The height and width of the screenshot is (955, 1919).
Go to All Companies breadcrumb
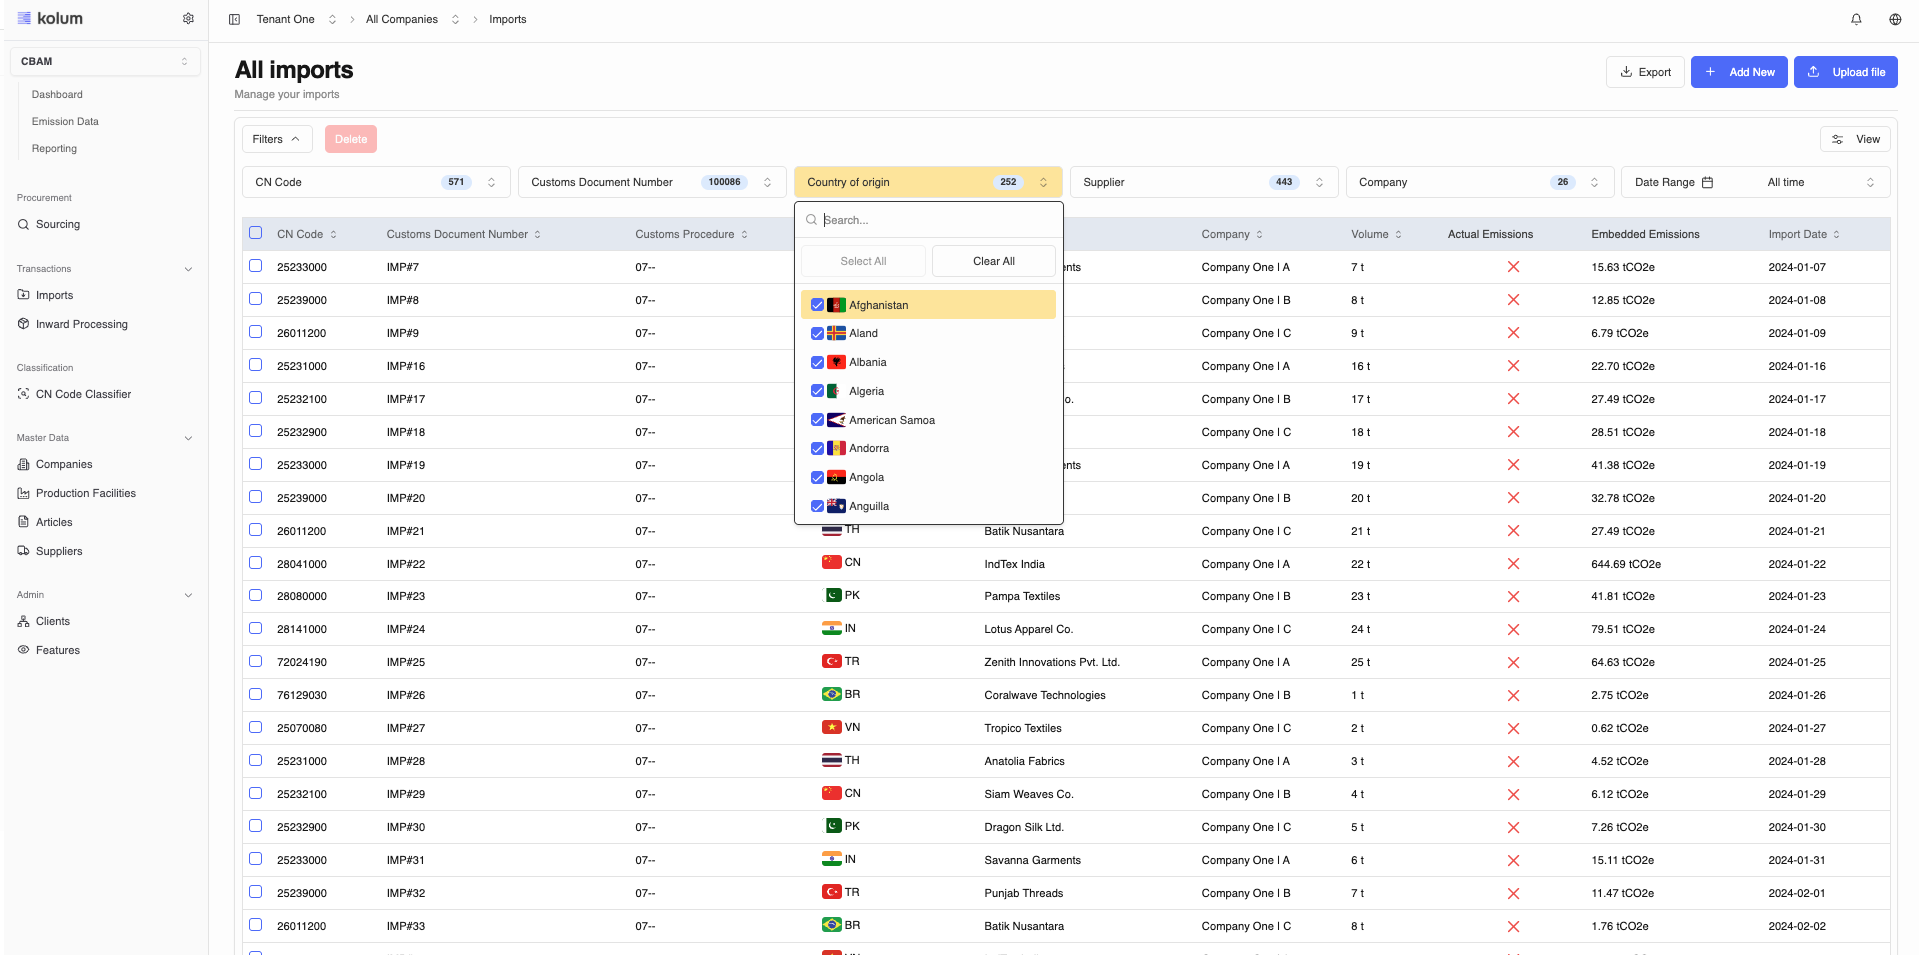point(402,19)
